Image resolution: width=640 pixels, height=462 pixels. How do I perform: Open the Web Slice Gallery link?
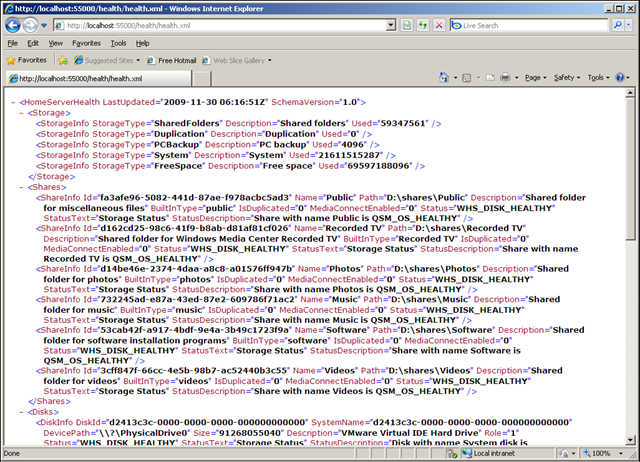point(239,60)
